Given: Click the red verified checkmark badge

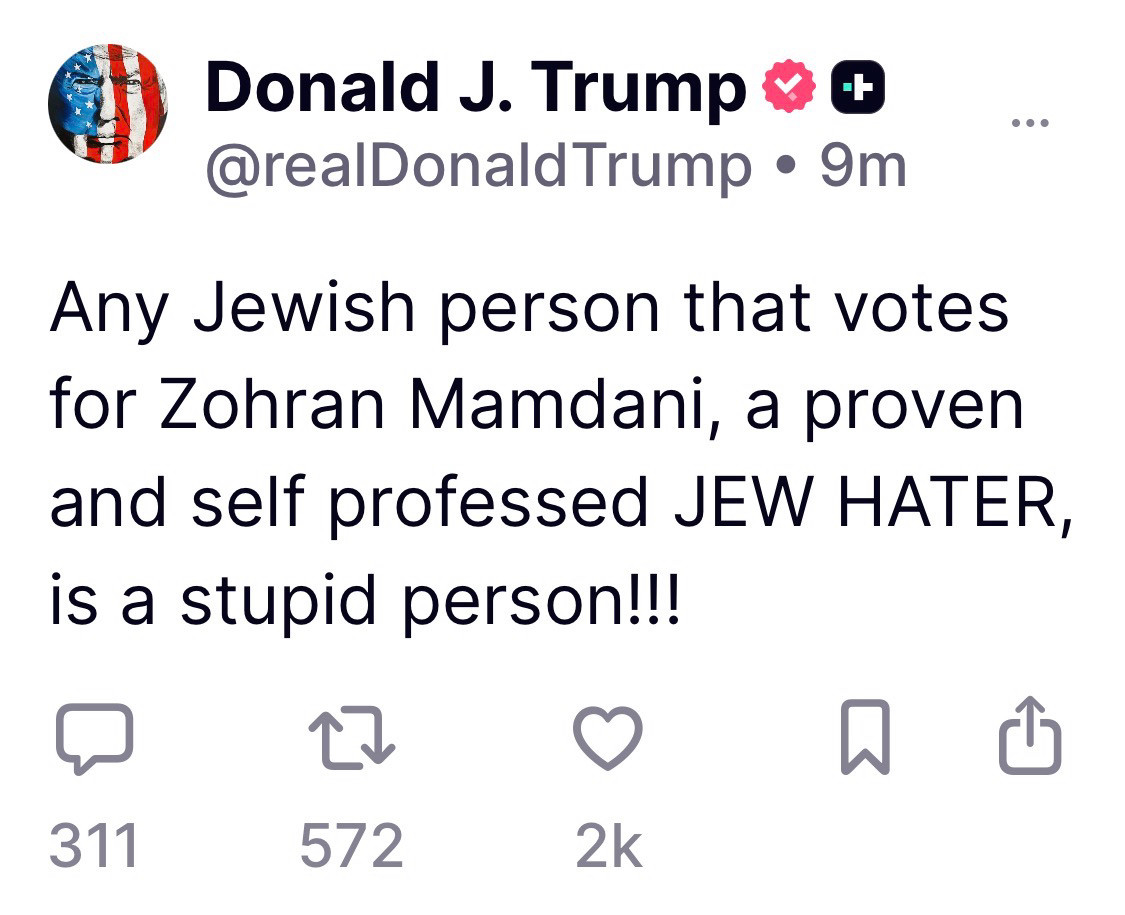Looking at the screenshot, I should (789, 88).
